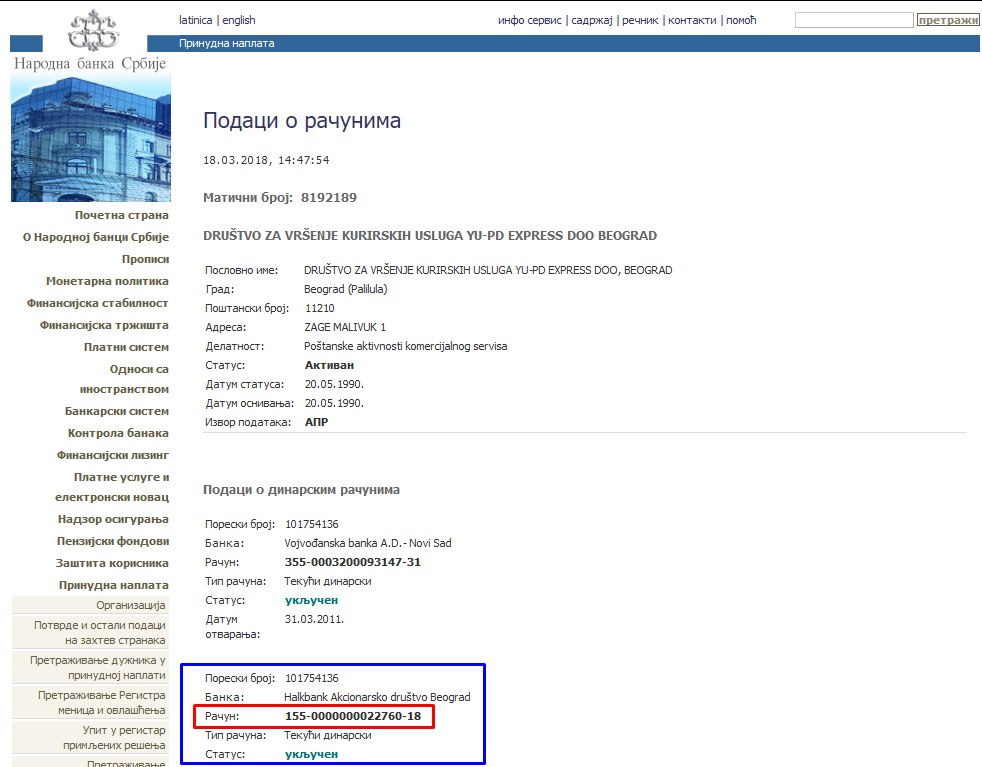Open Претраживање Регистра меница и овлашћења
This screenshot has height=767, width=982.
[101, 703]
